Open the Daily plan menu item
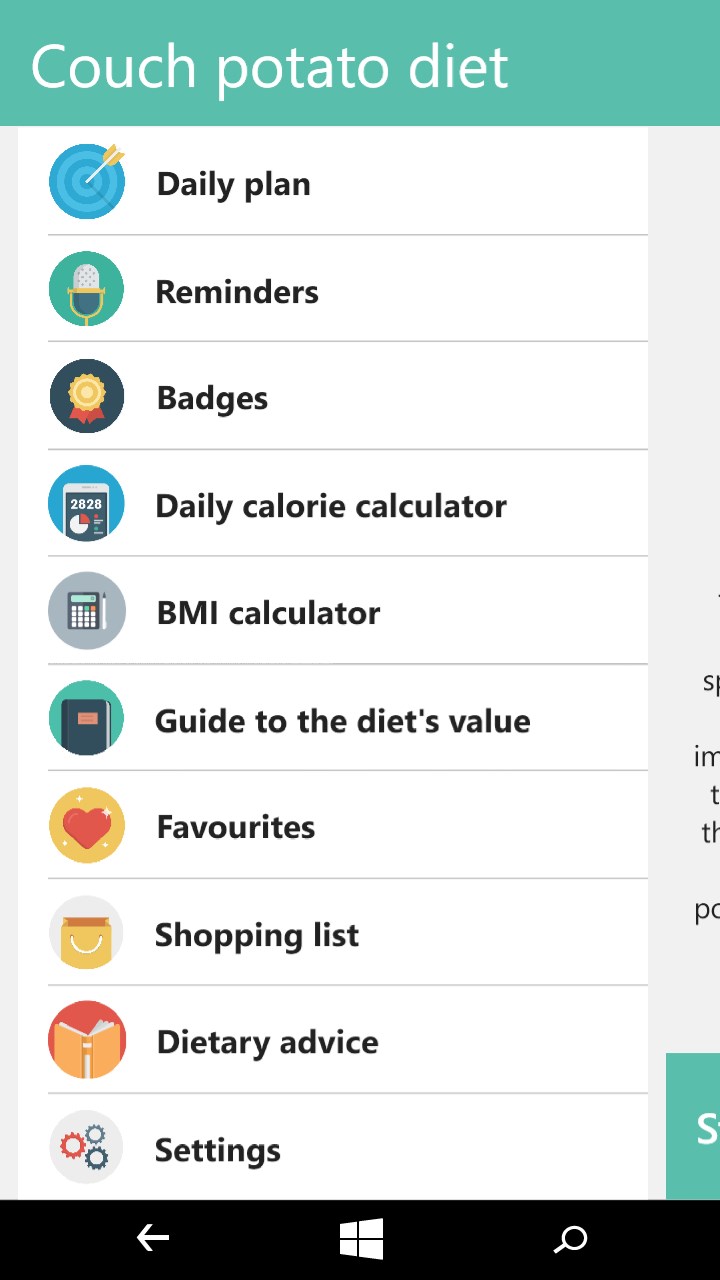Viewport: 720px width, 1280px height. pyautogui.click(x=234, y=184)
